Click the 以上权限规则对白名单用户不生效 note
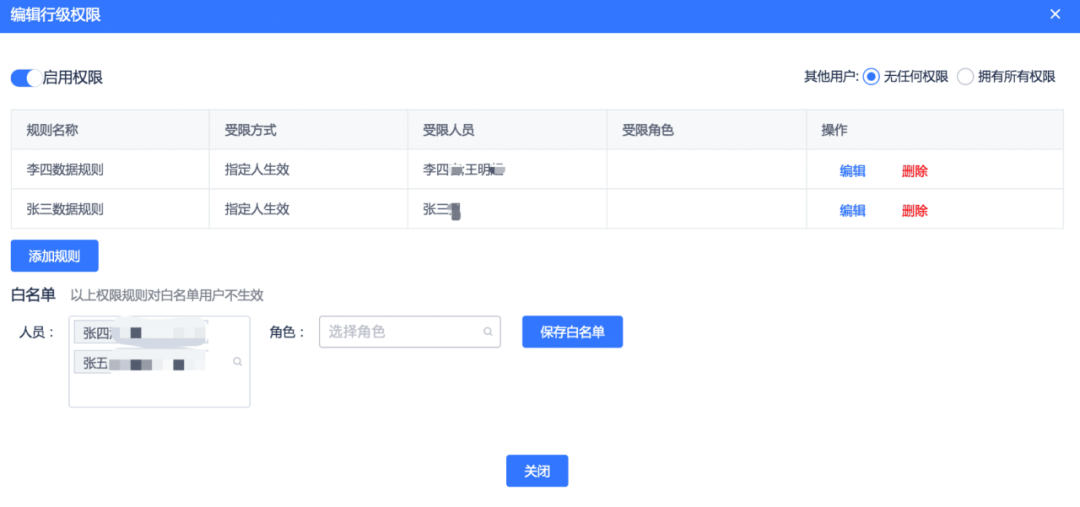The height and width of the screenshot is (507, 1080). pos(167,296)
